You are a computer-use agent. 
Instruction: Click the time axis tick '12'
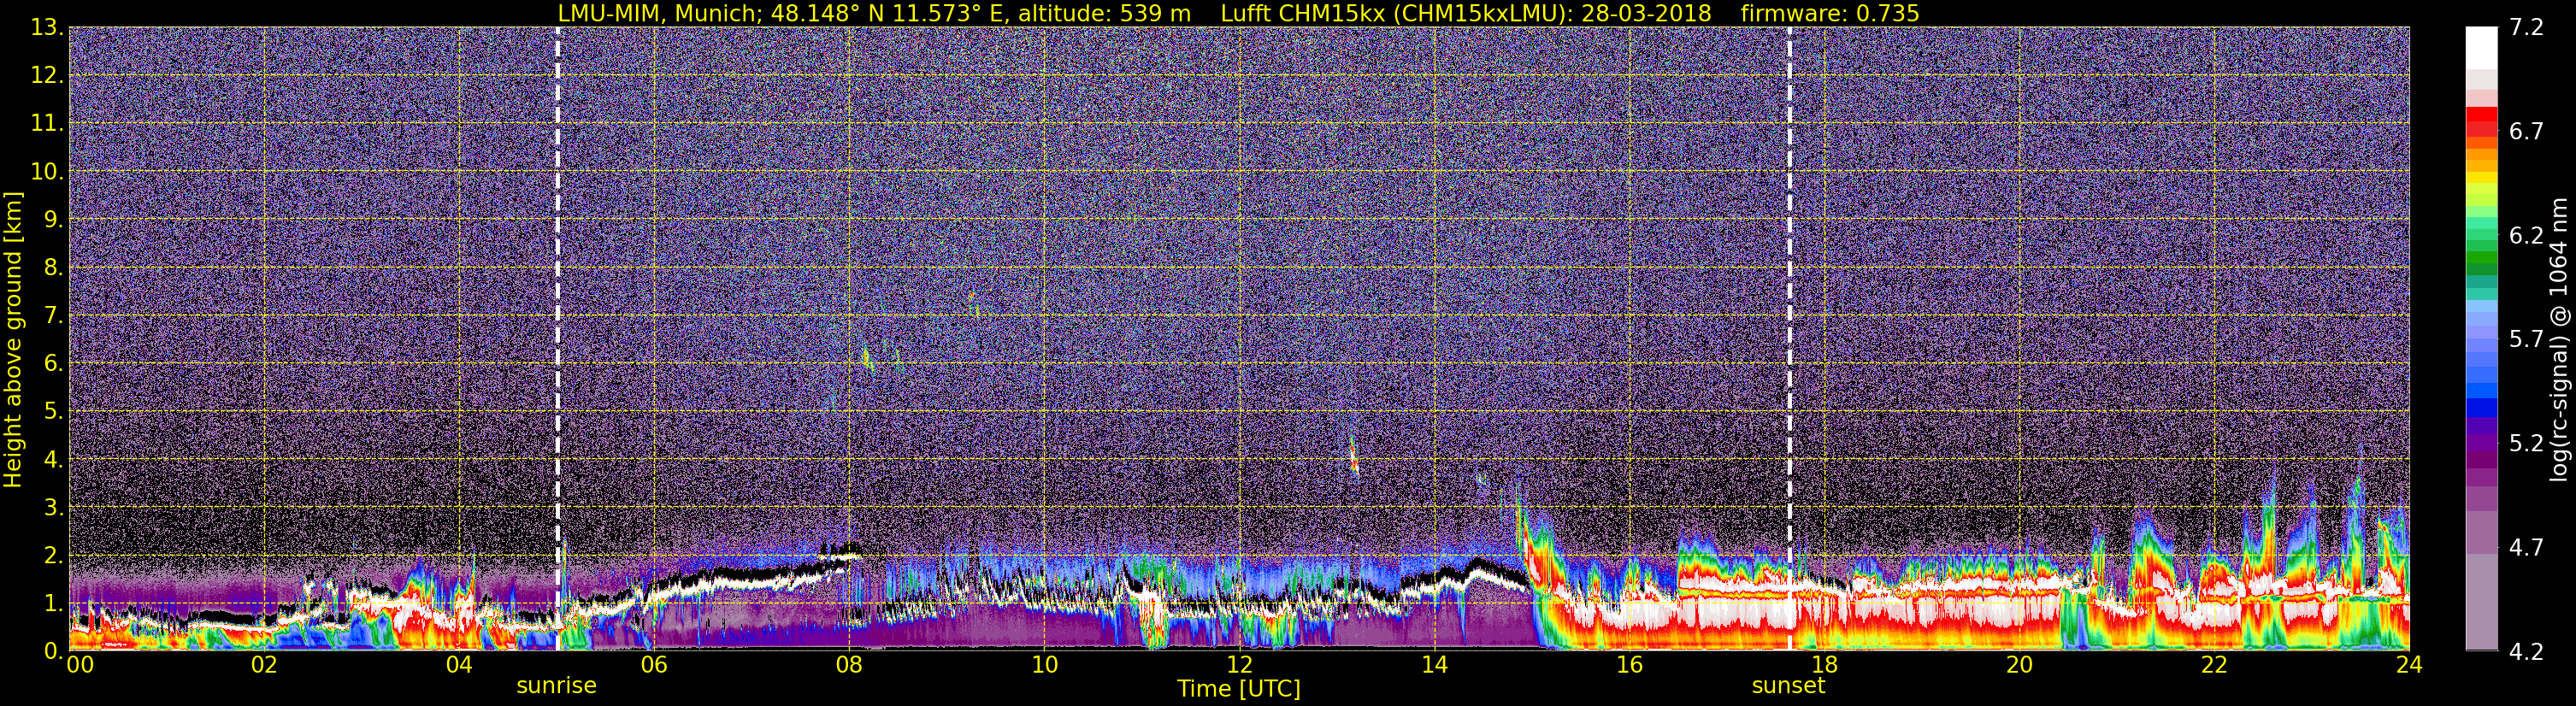(1239, 665)
